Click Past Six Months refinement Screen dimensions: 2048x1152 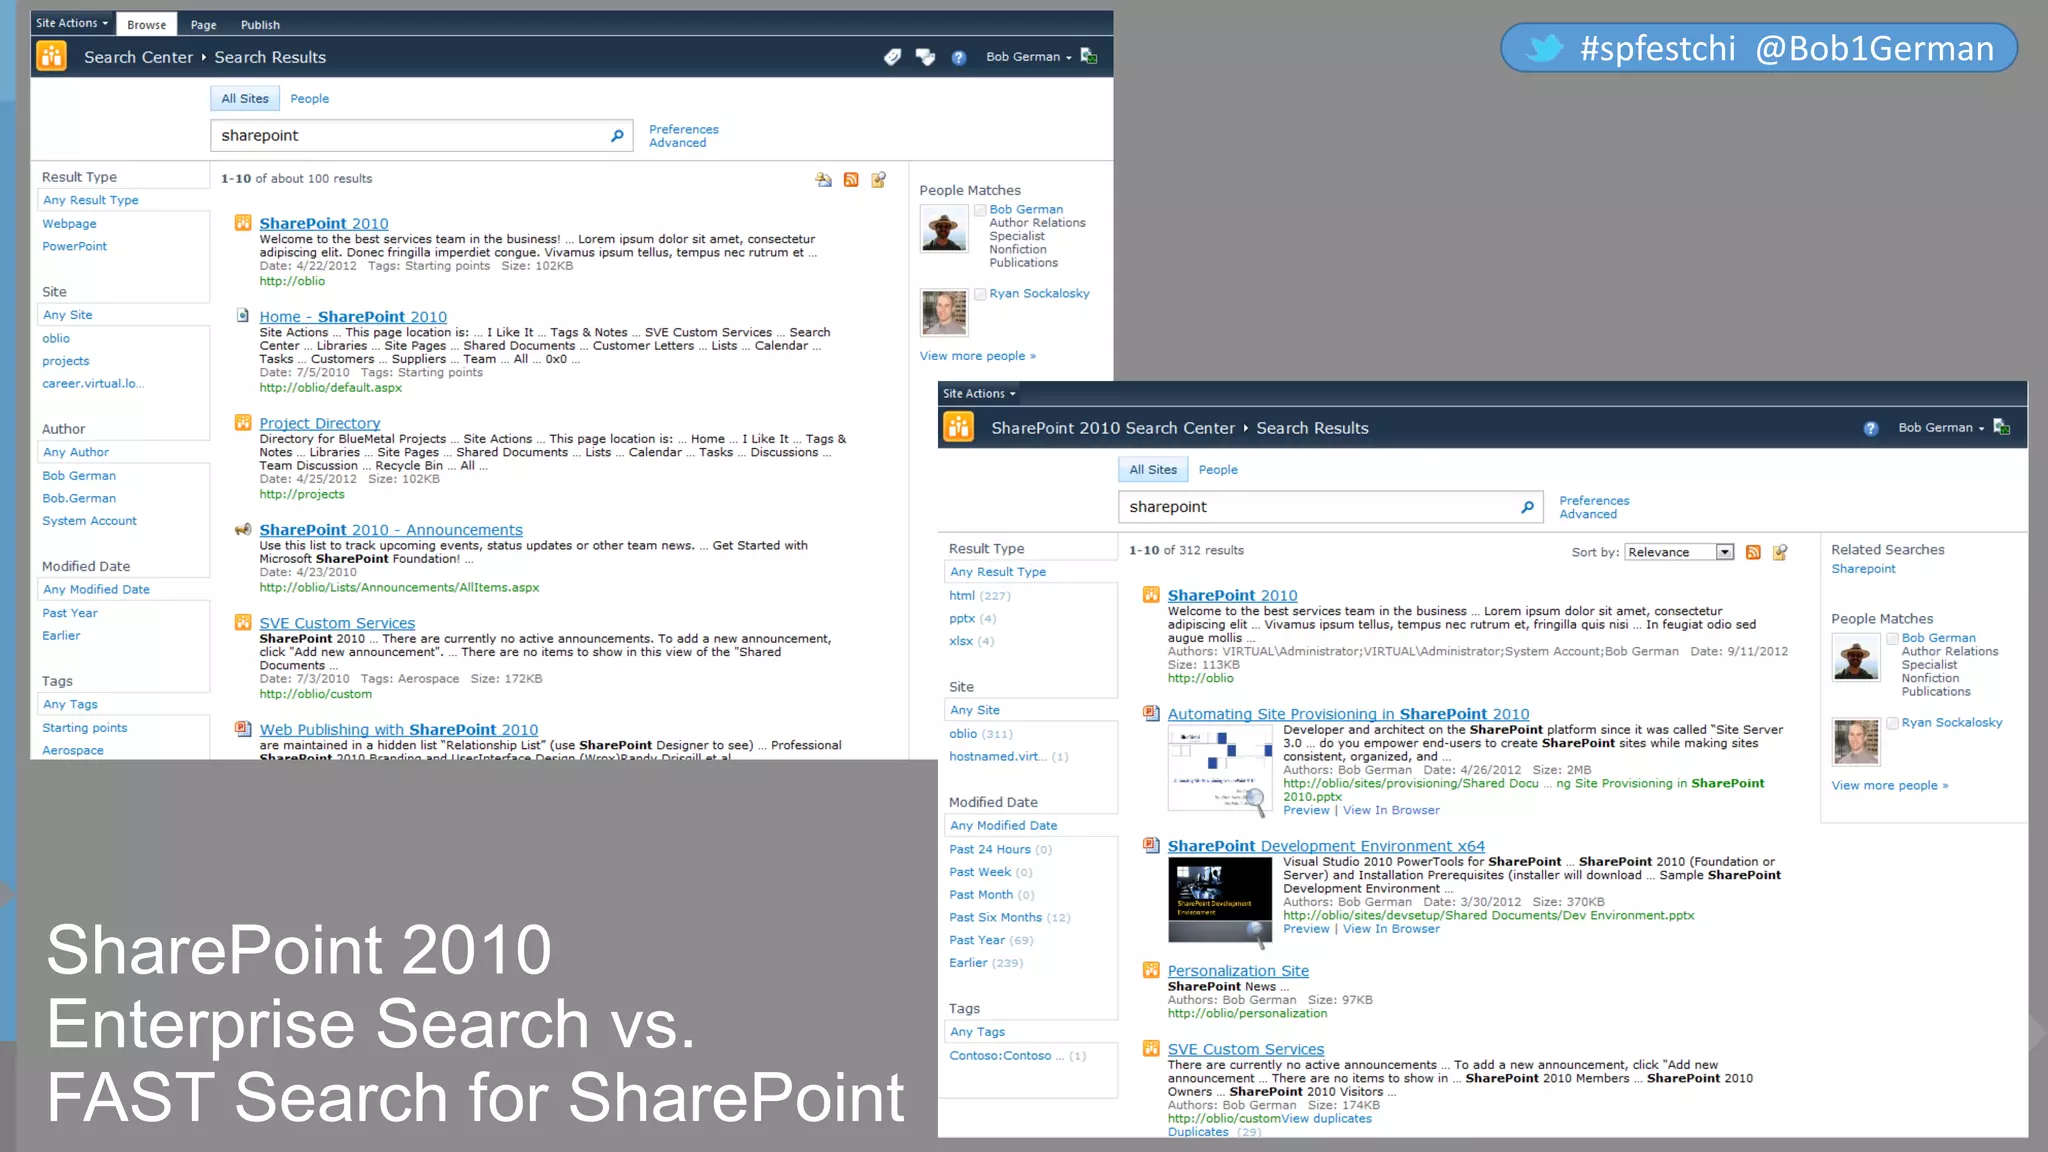pos(995,917)
